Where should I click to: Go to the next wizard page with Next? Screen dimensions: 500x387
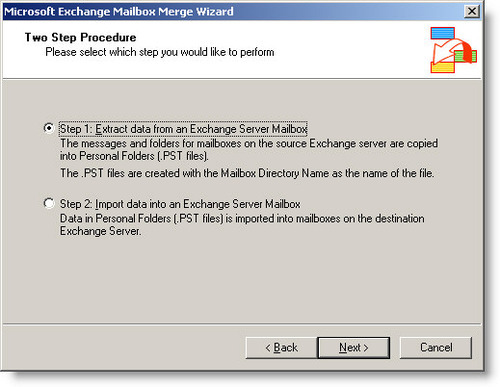pyautogui.click(x=353, y=348)
